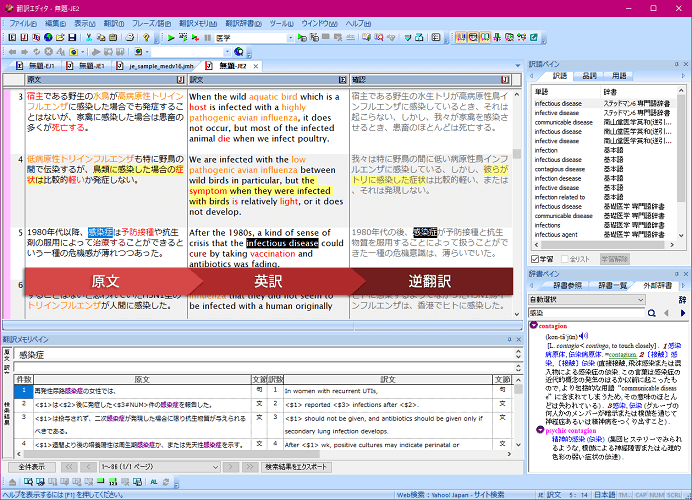Select the 品詞 tab in translation pane
This screenshot has height=500, width=692.
point(589,76)
